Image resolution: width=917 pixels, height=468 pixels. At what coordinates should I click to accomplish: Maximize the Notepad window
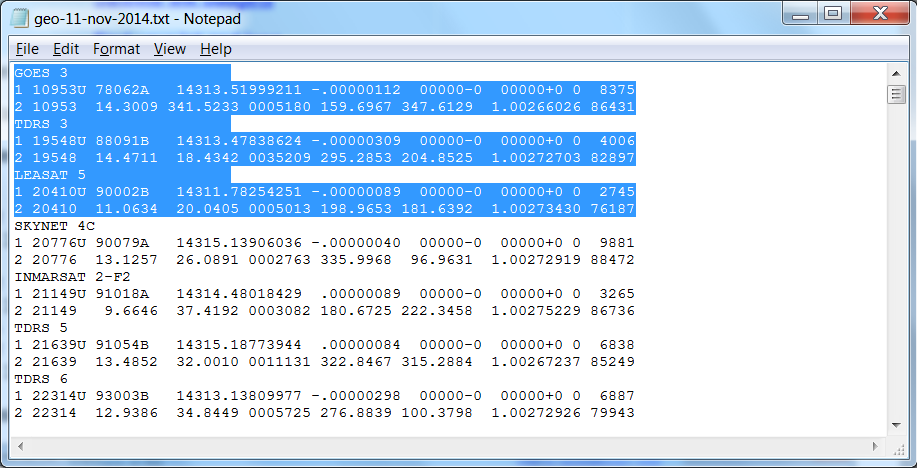(x=833, y=14)
